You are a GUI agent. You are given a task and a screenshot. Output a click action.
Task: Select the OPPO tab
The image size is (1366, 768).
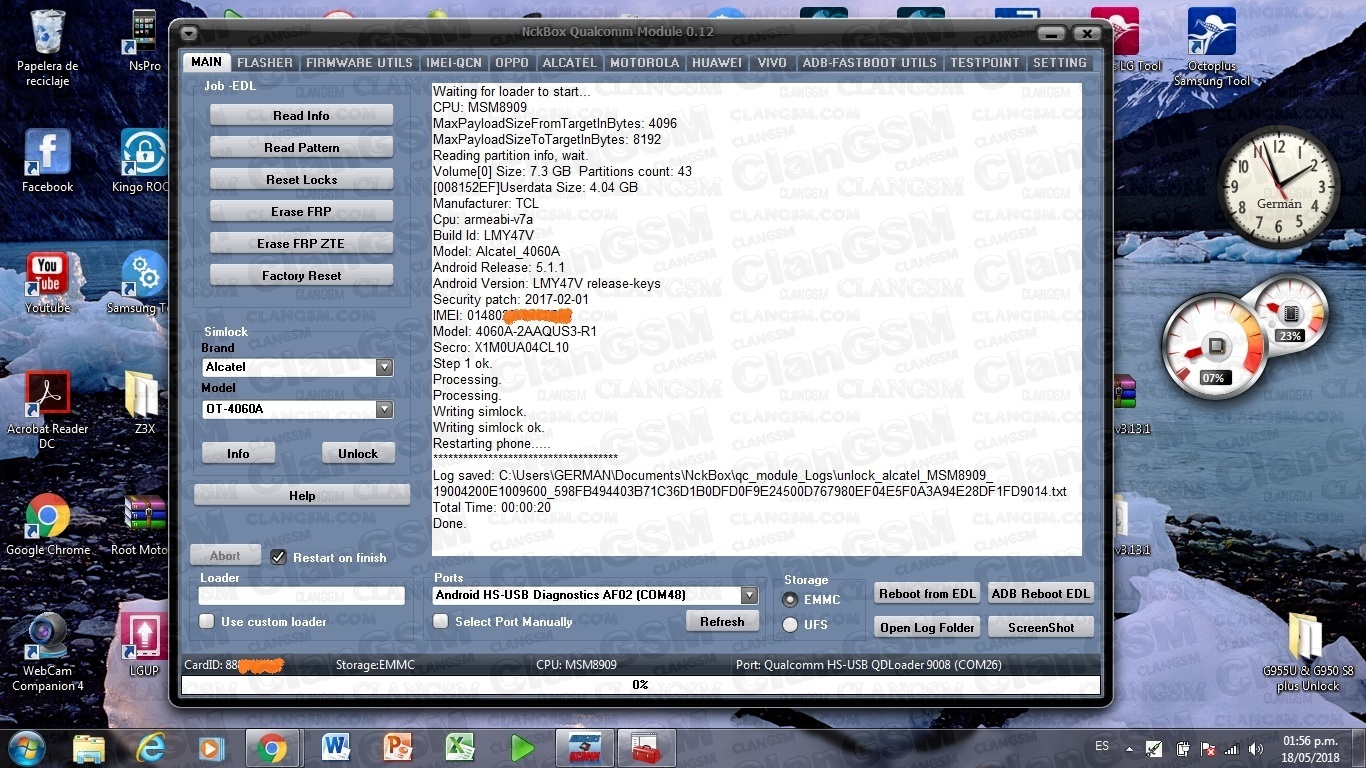512,62
